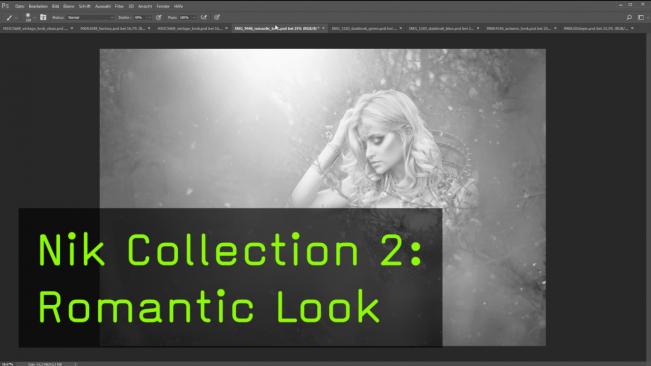
Task: Open the brush size preset picker
Action: (x=28, y=17)
